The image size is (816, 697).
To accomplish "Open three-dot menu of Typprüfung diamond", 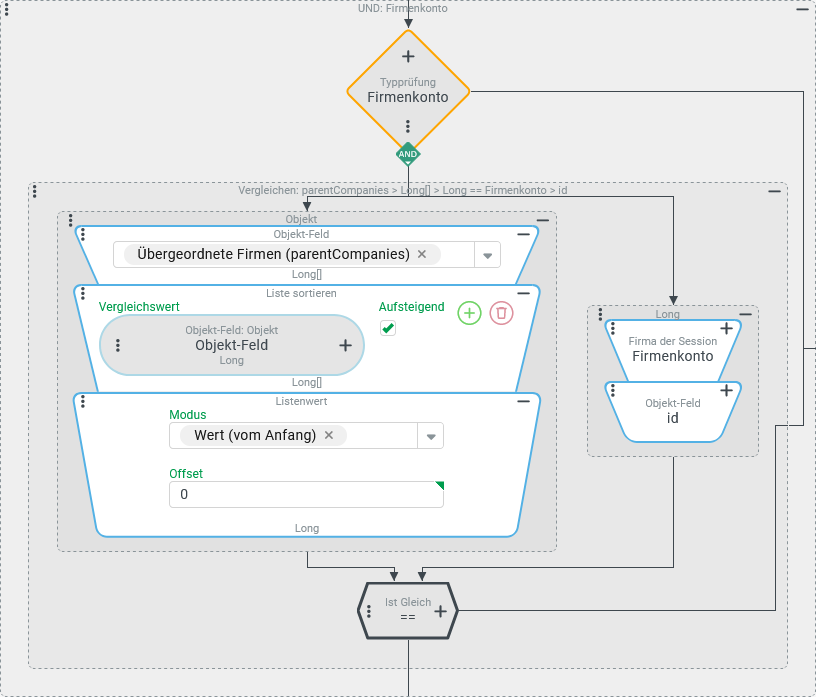I will click(x=408, y=127).
